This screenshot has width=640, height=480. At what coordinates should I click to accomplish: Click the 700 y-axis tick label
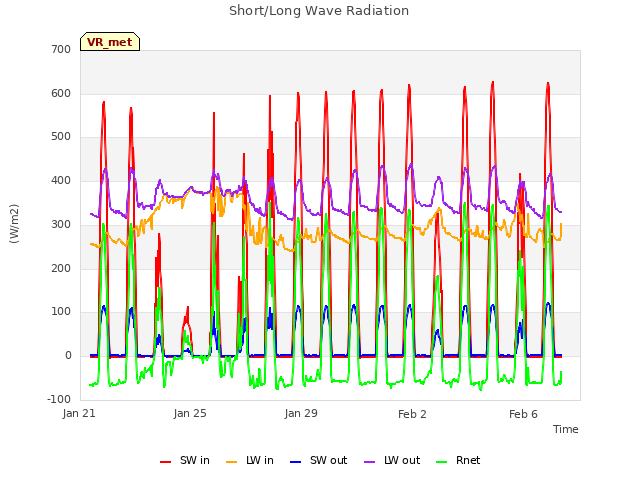[61, 49]
